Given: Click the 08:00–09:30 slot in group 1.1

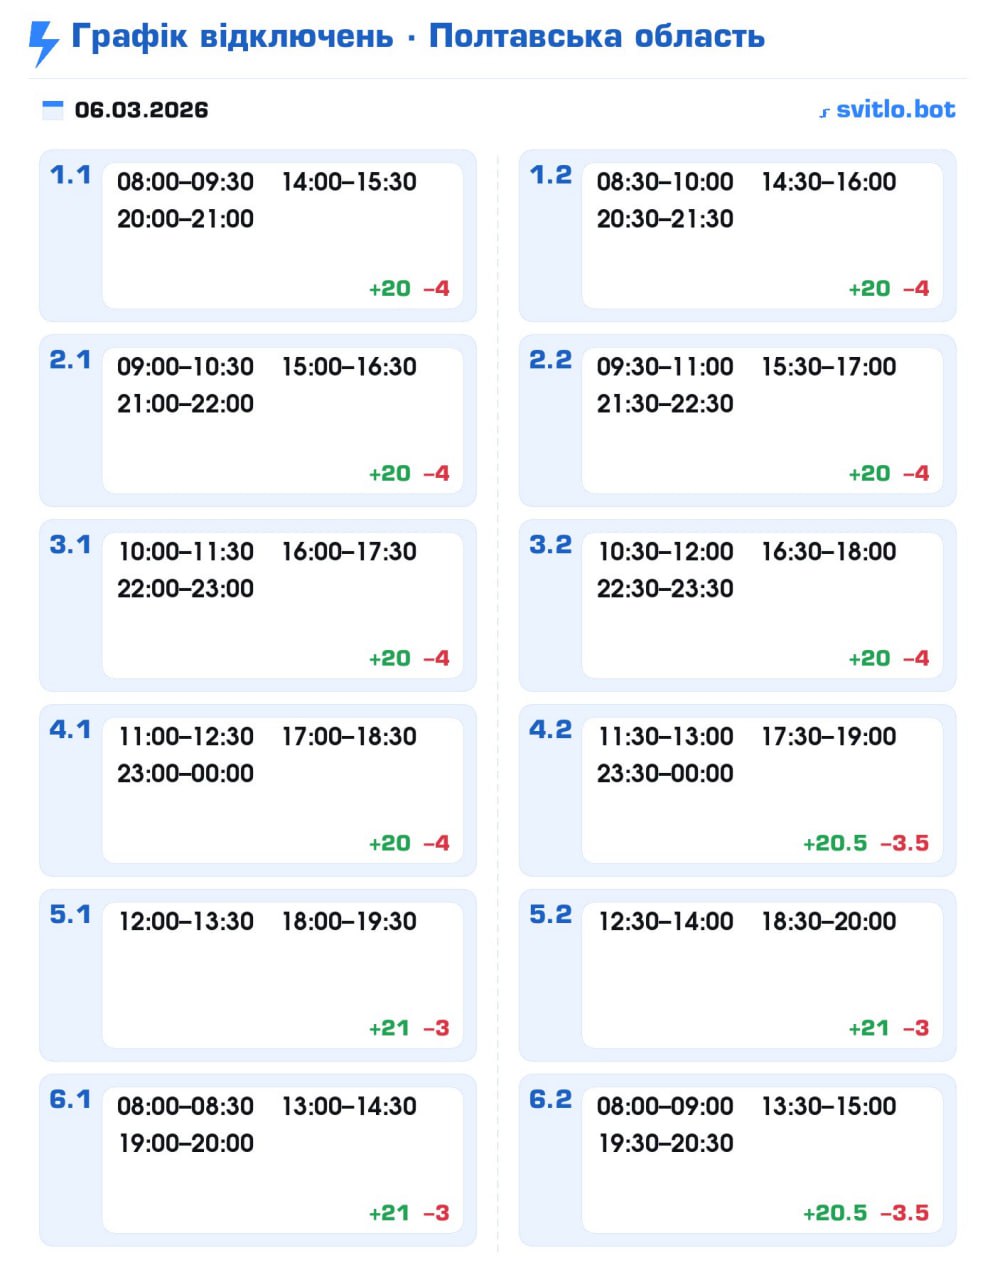Looking at the screenshot, I should (185, 182).
